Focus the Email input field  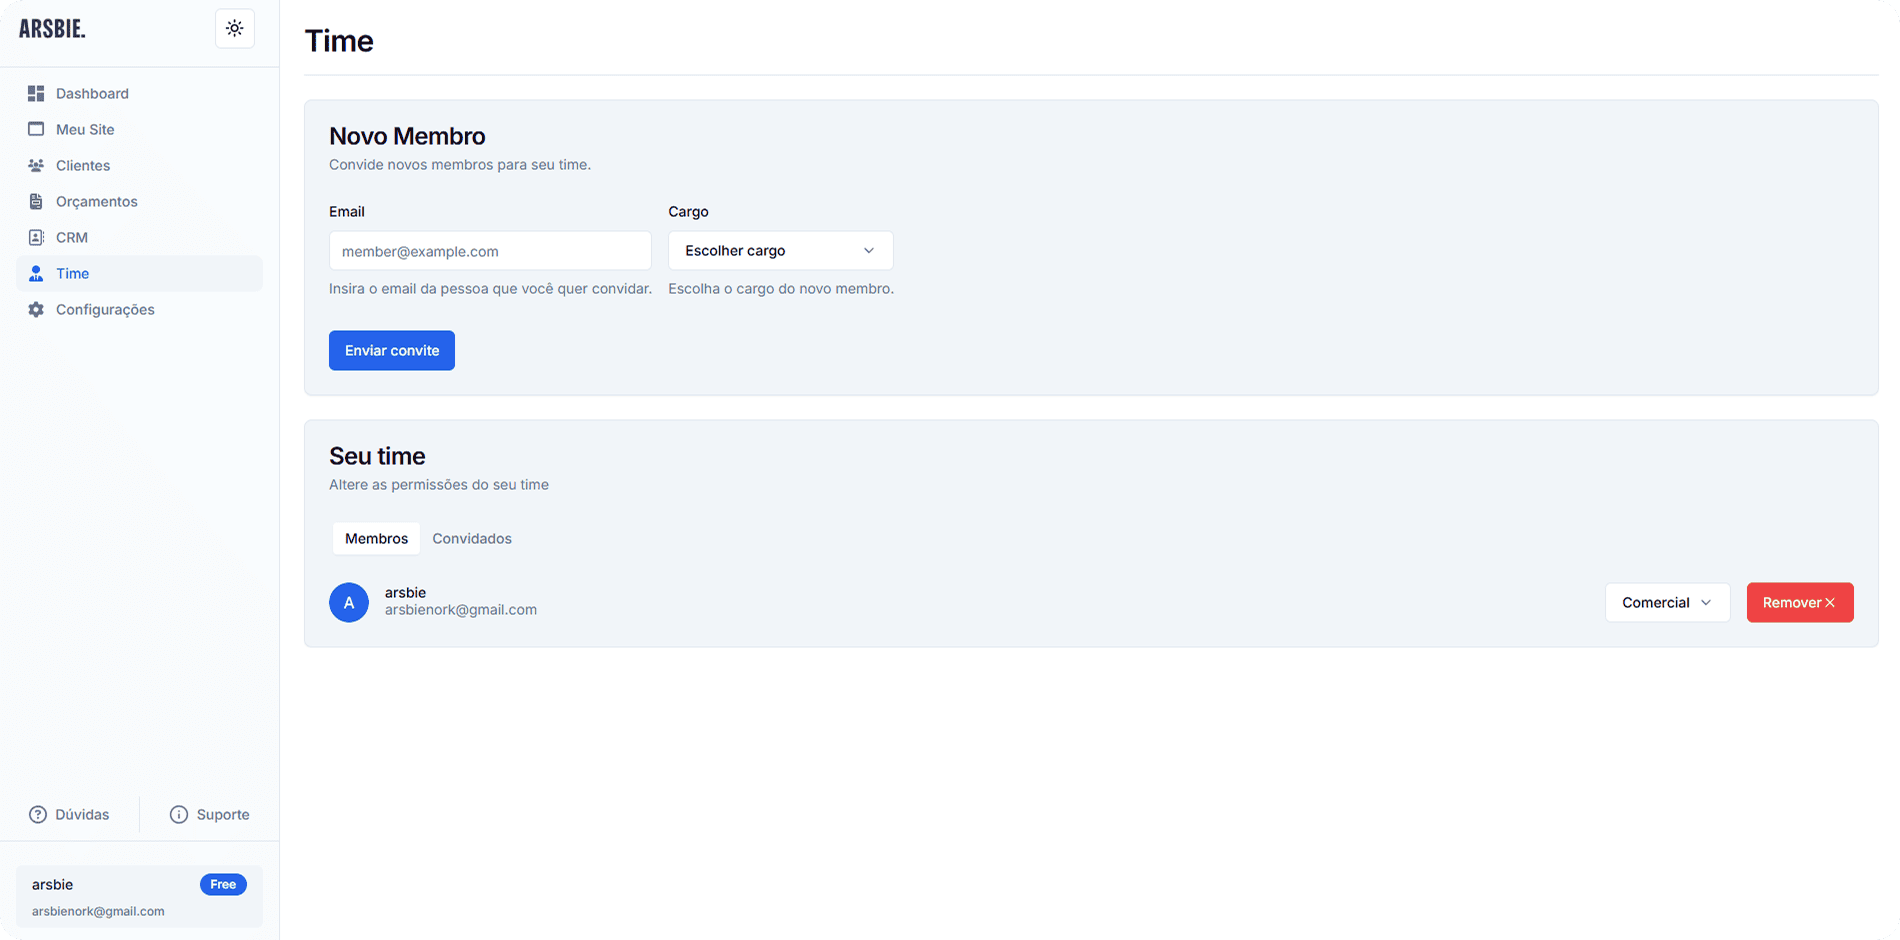pyautogui.click(x=490, y=252)
